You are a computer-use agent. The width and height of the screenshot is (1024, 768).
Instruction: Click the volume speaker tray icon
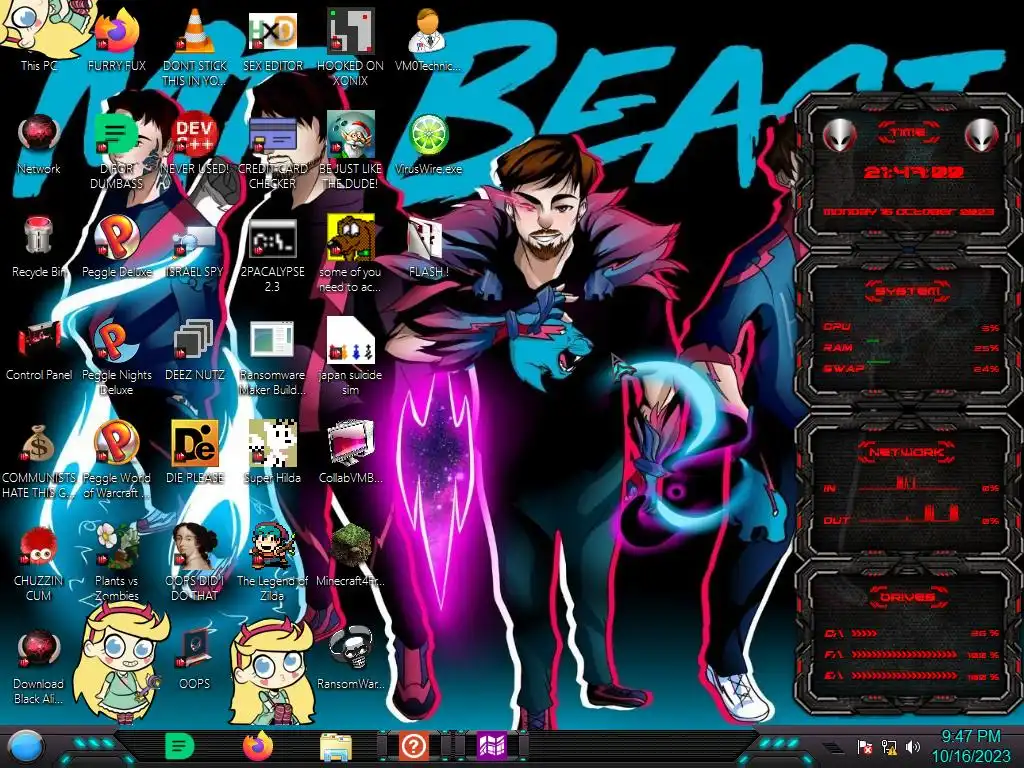coord(912,746)
